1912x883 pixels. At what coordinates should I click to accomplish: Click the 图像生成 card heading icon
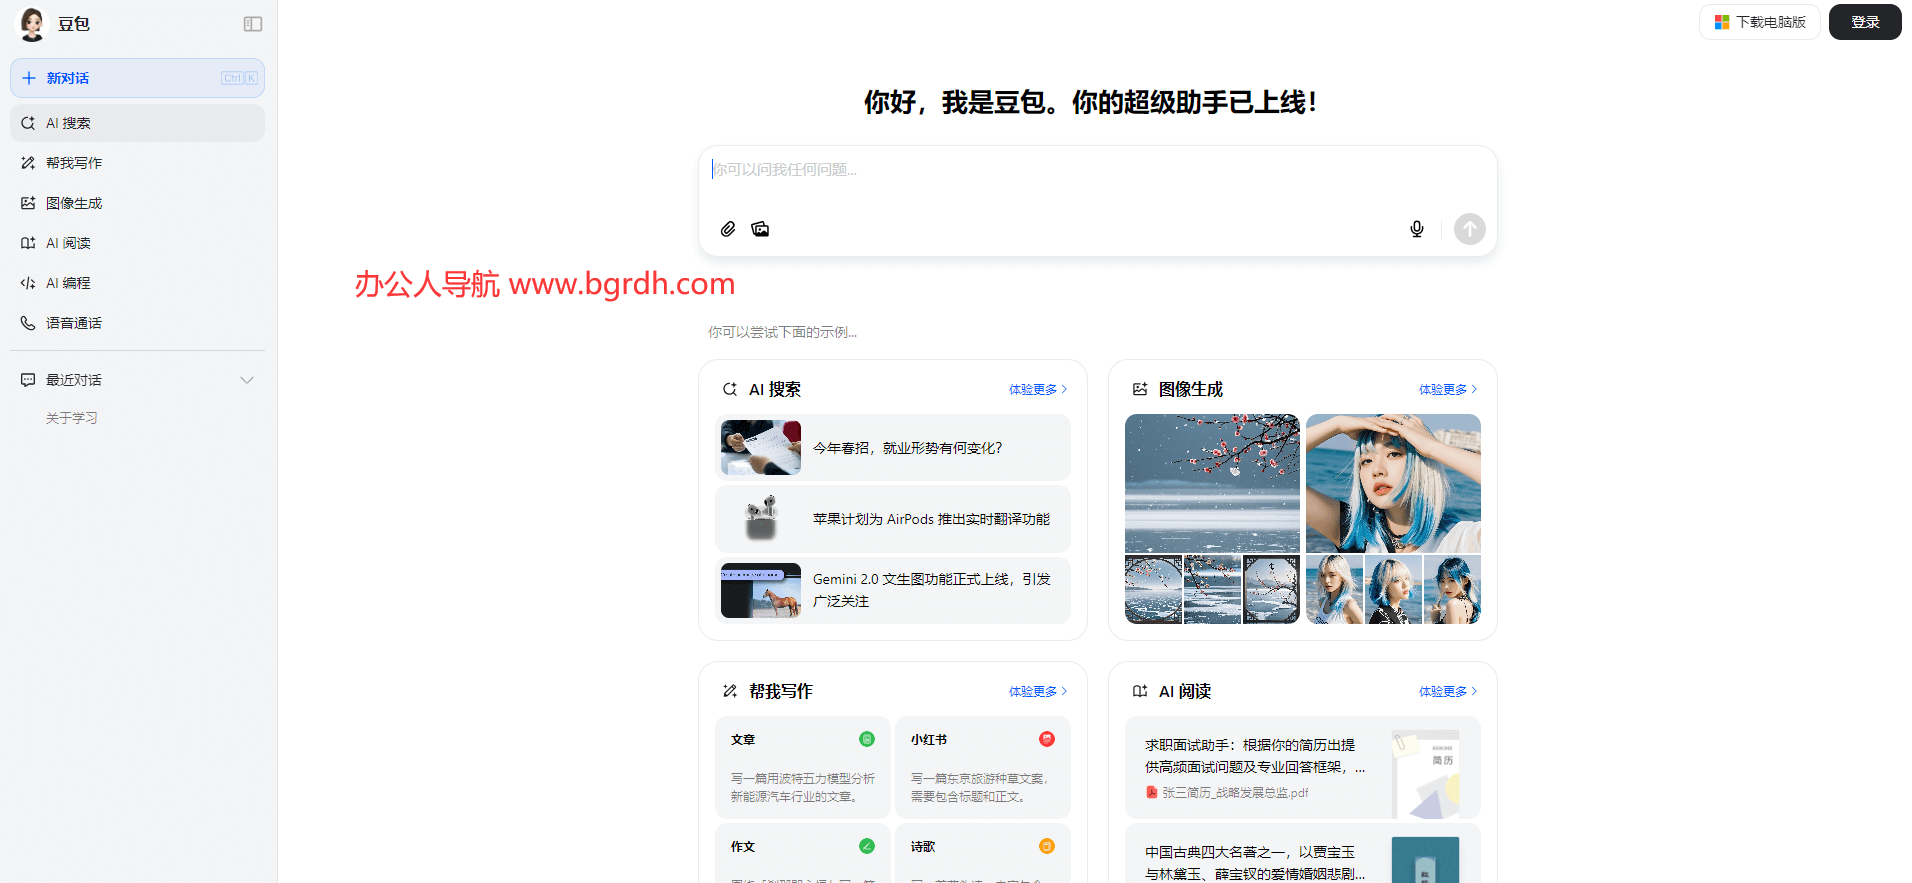[1140, 389]
